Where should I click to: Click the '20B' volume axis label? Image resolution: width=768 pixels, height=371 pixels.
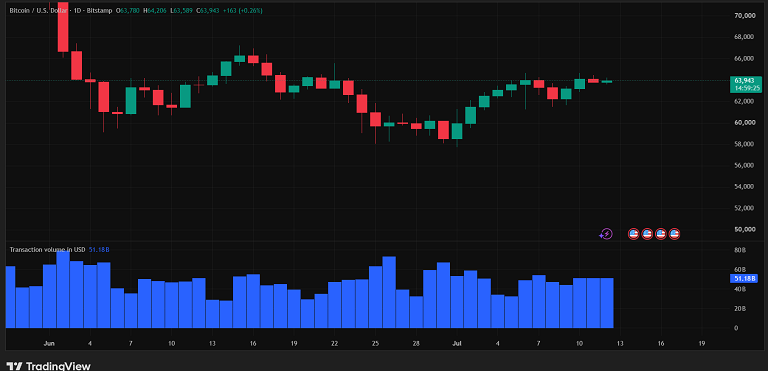click(740, 309)
